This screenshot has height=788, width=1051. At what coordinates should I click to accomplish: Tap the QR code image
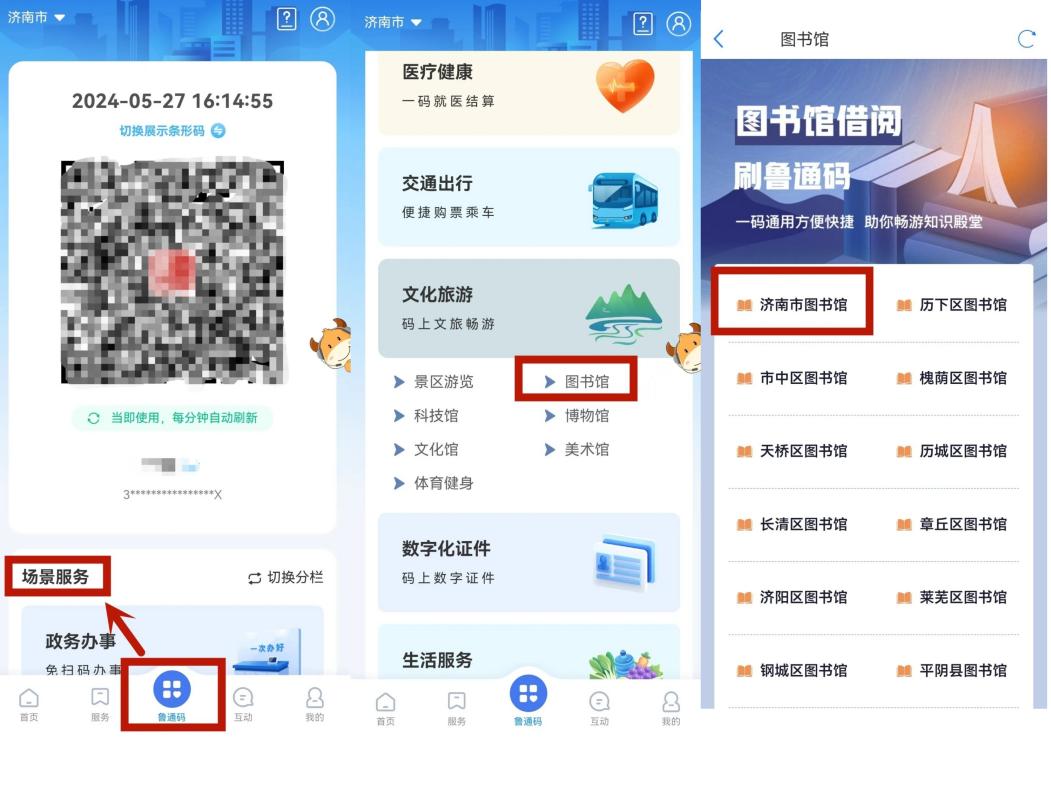[x=172, y=272]
